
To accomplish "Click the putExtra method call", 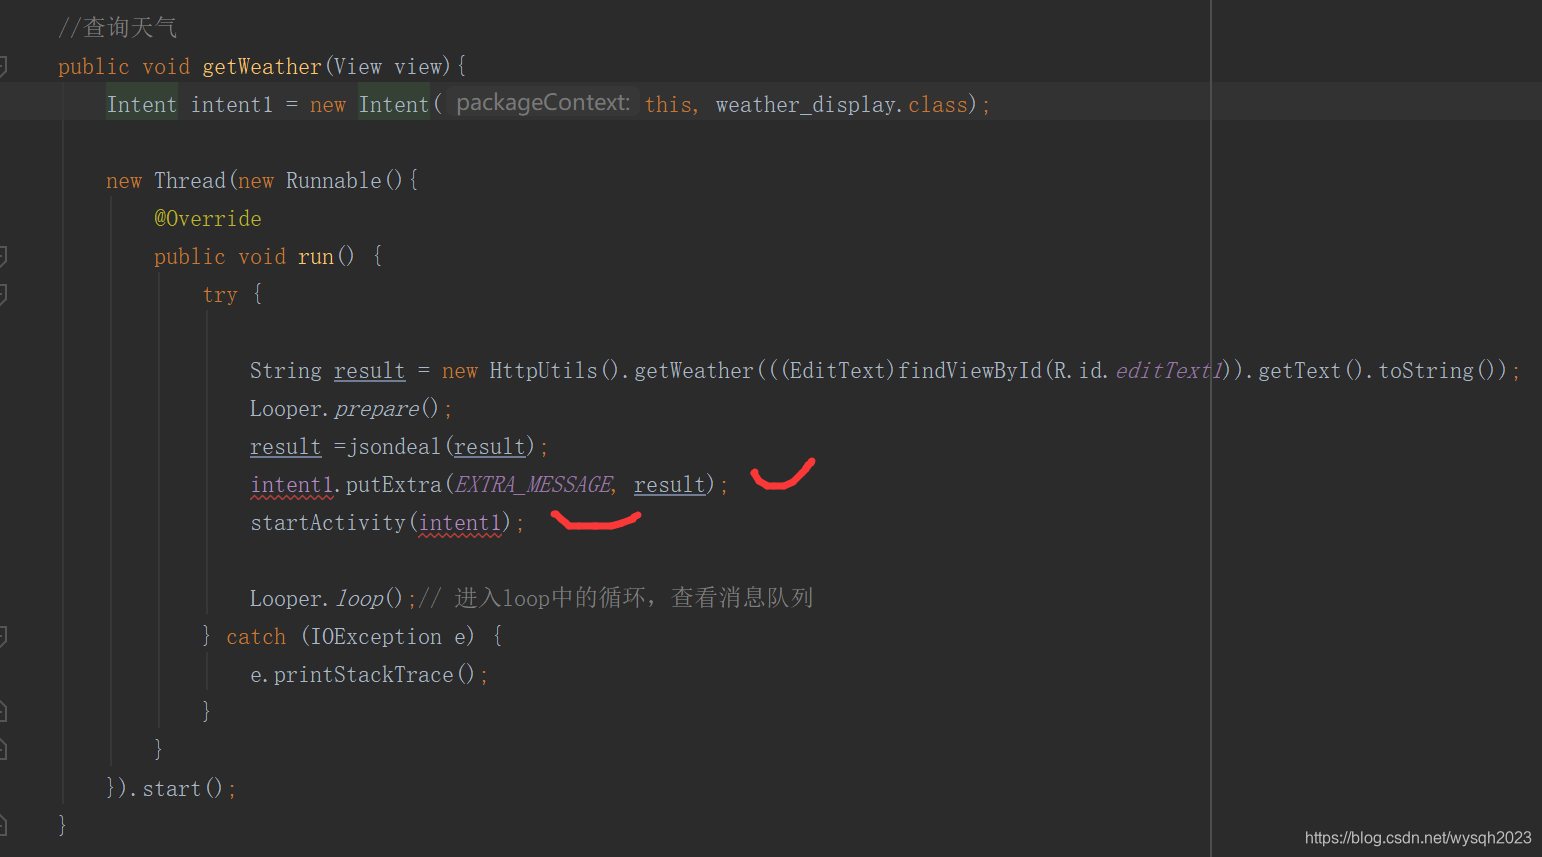I will click(x=394, y=485).
